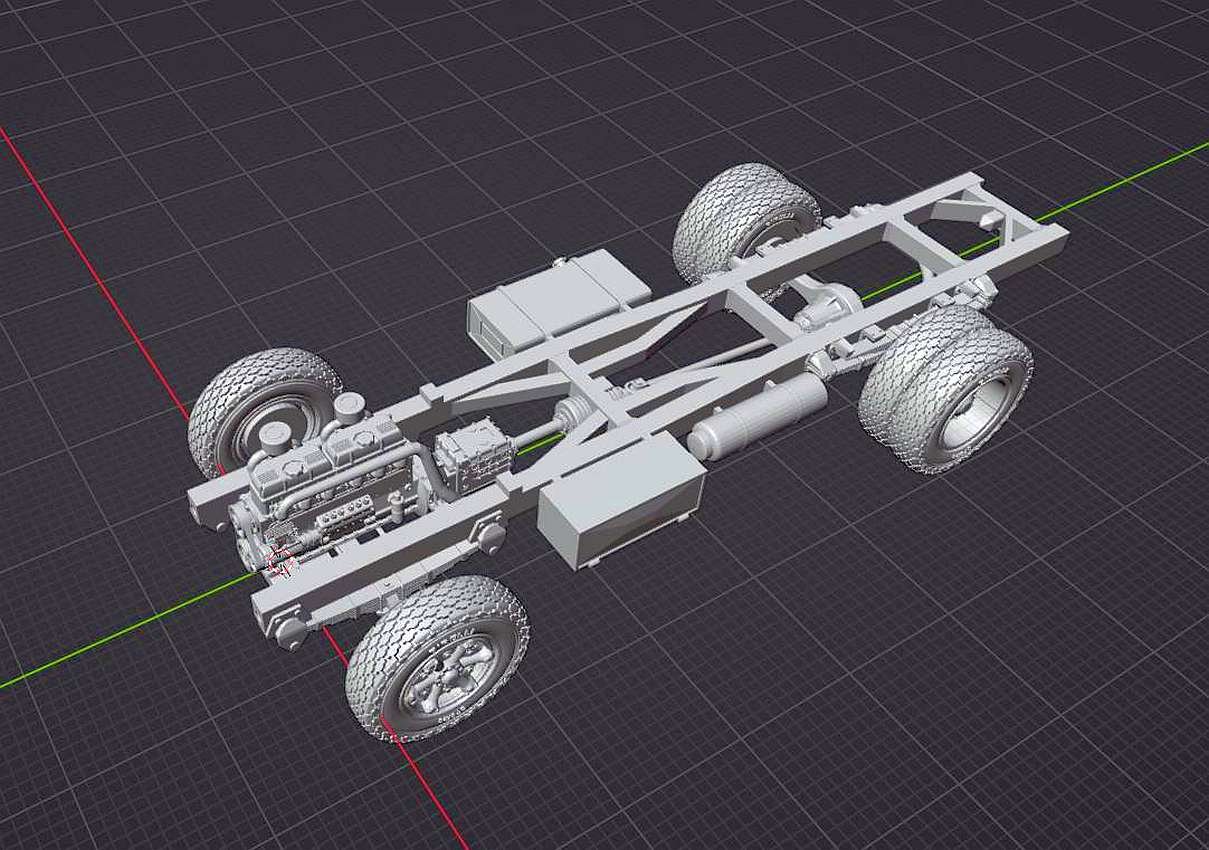
Task: Click the 3D cursor near the engine front
Action: [281, 562]
